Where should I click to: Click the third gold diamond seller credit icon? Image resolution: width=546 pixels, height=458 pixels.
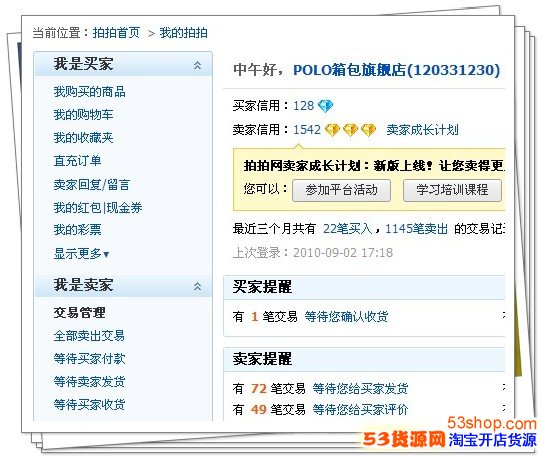[x=368, y=130]
